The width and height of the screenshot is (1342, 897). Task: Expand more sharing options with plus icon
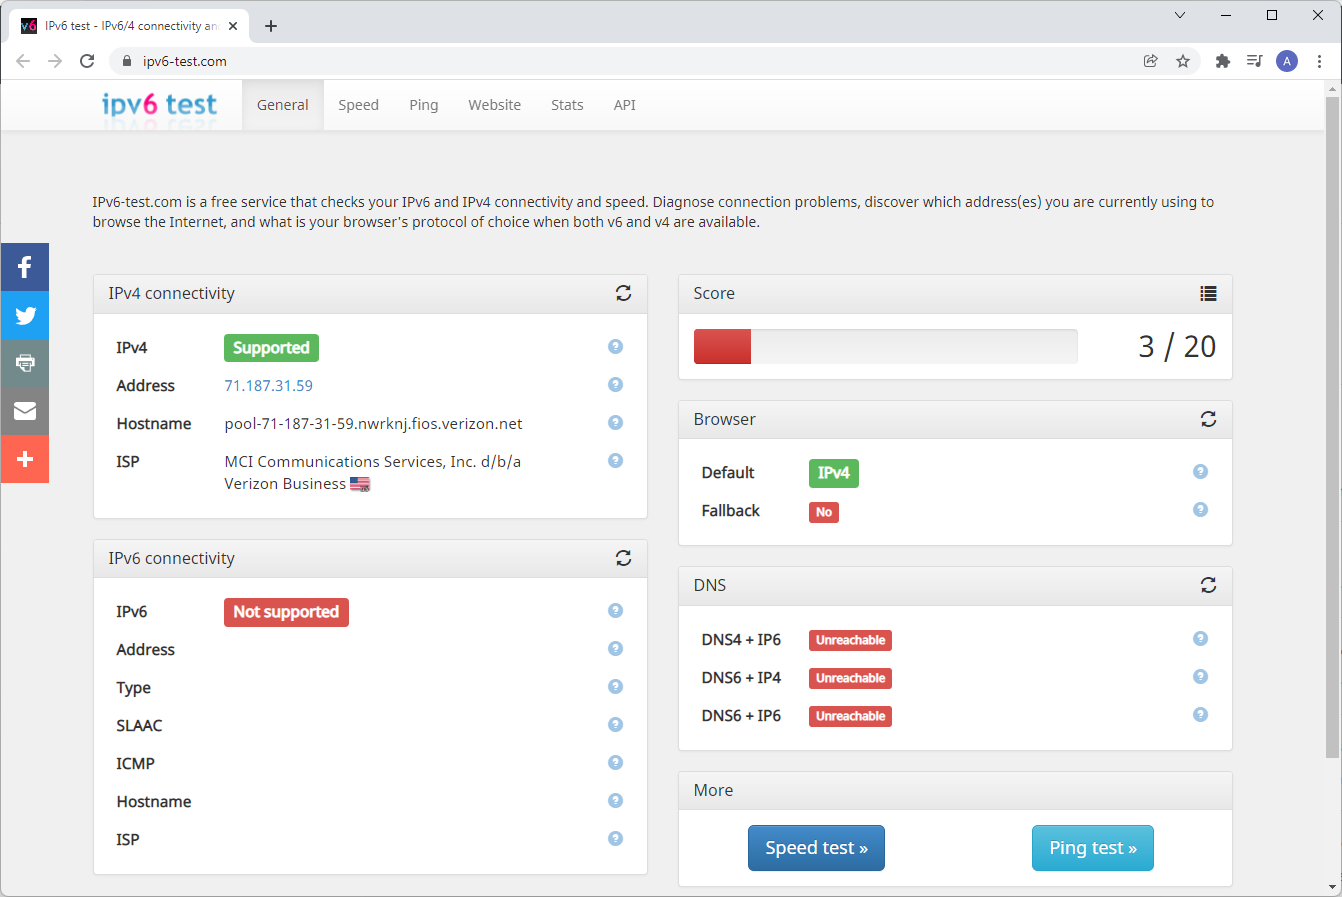24,459
